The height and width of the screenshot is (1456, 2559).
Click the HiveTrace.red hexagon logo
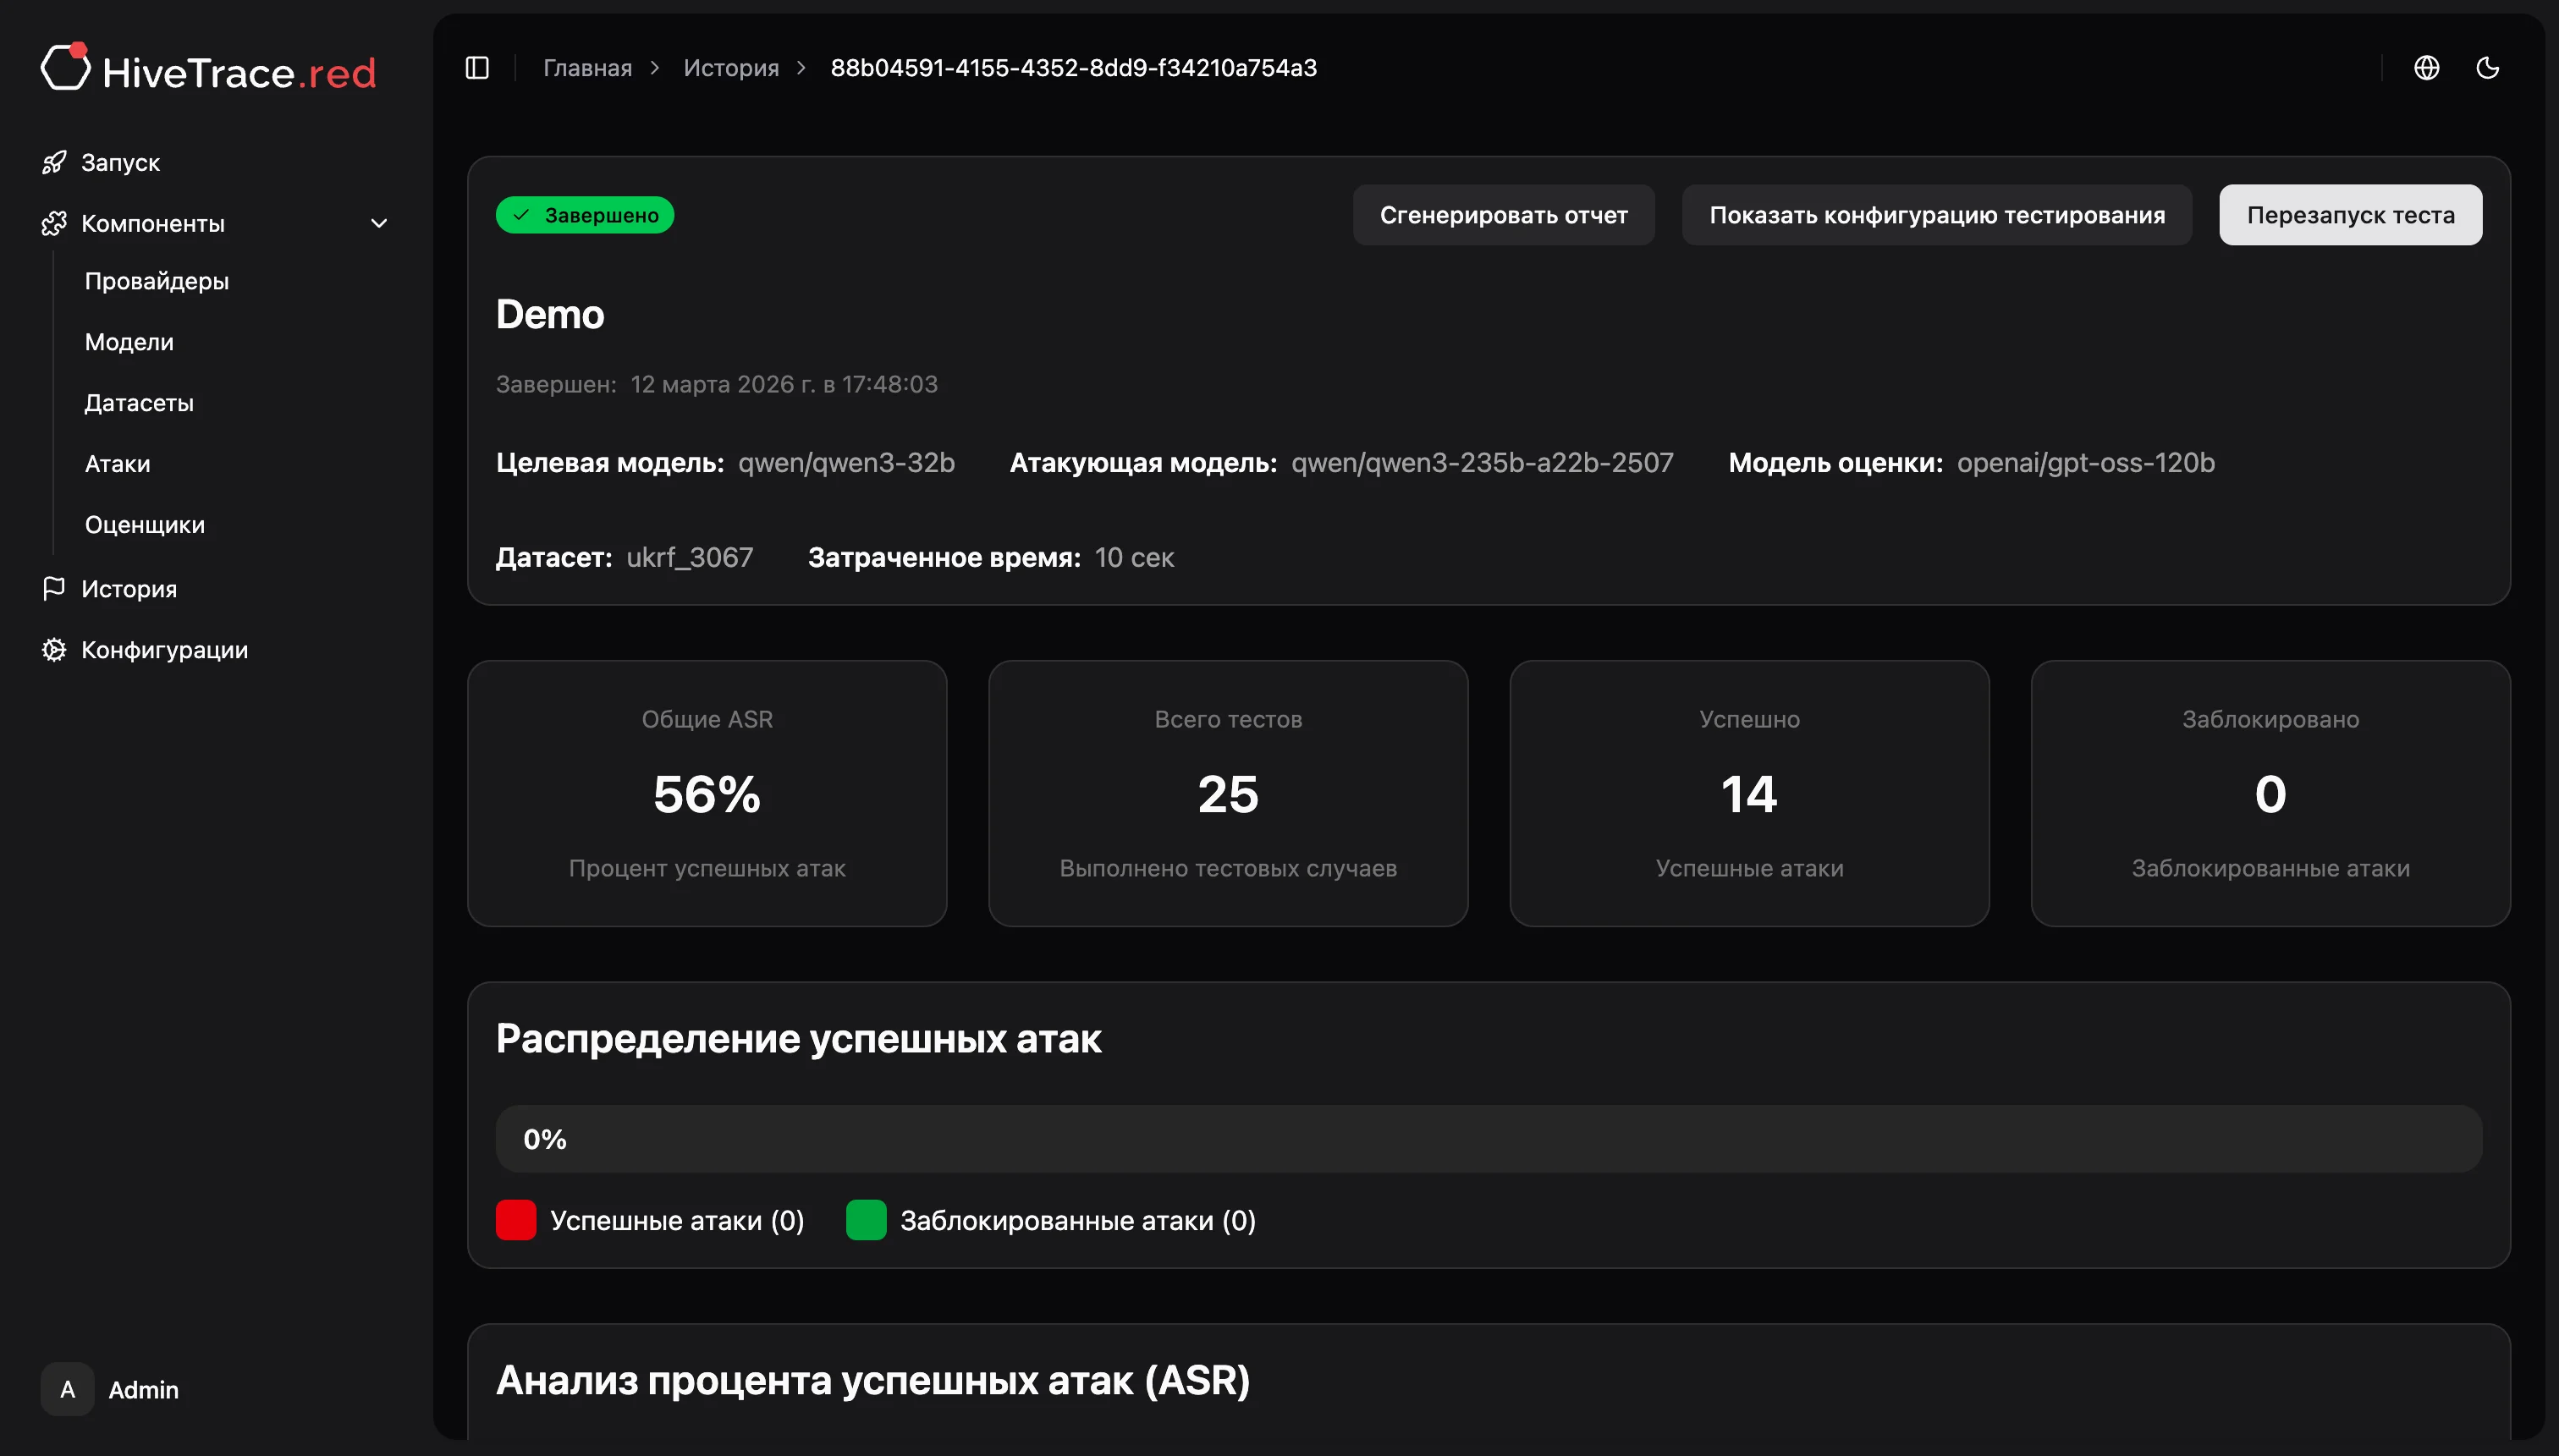tap(66, 68)
